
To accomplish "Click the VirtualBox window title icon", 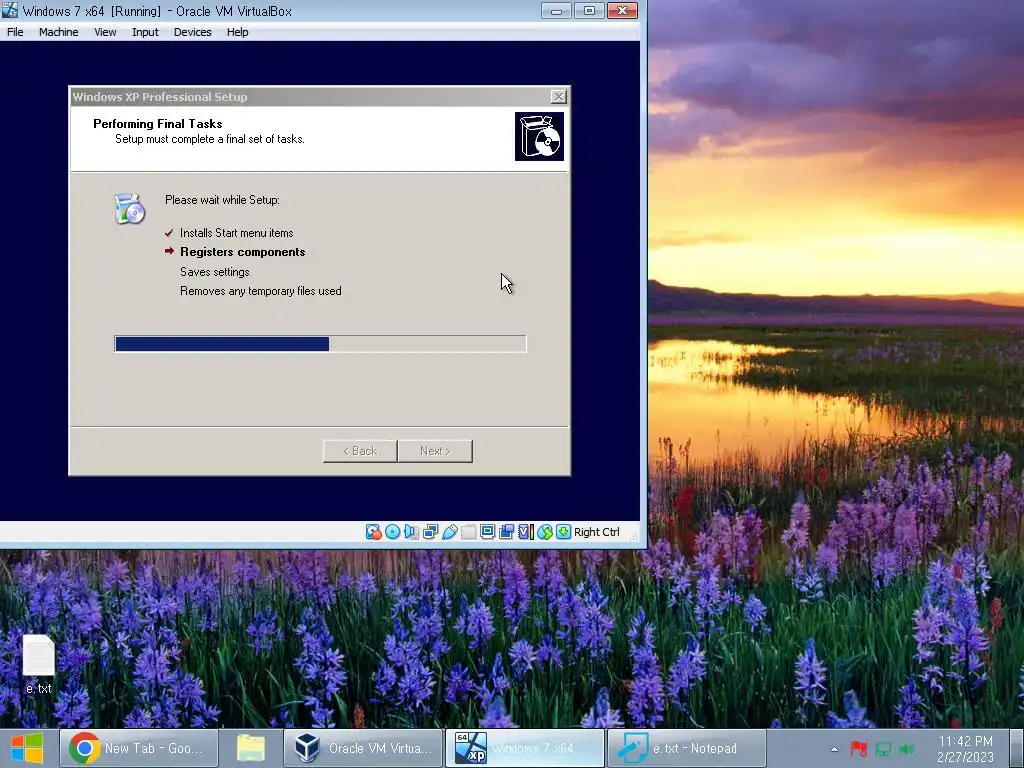I will point(9,10).
